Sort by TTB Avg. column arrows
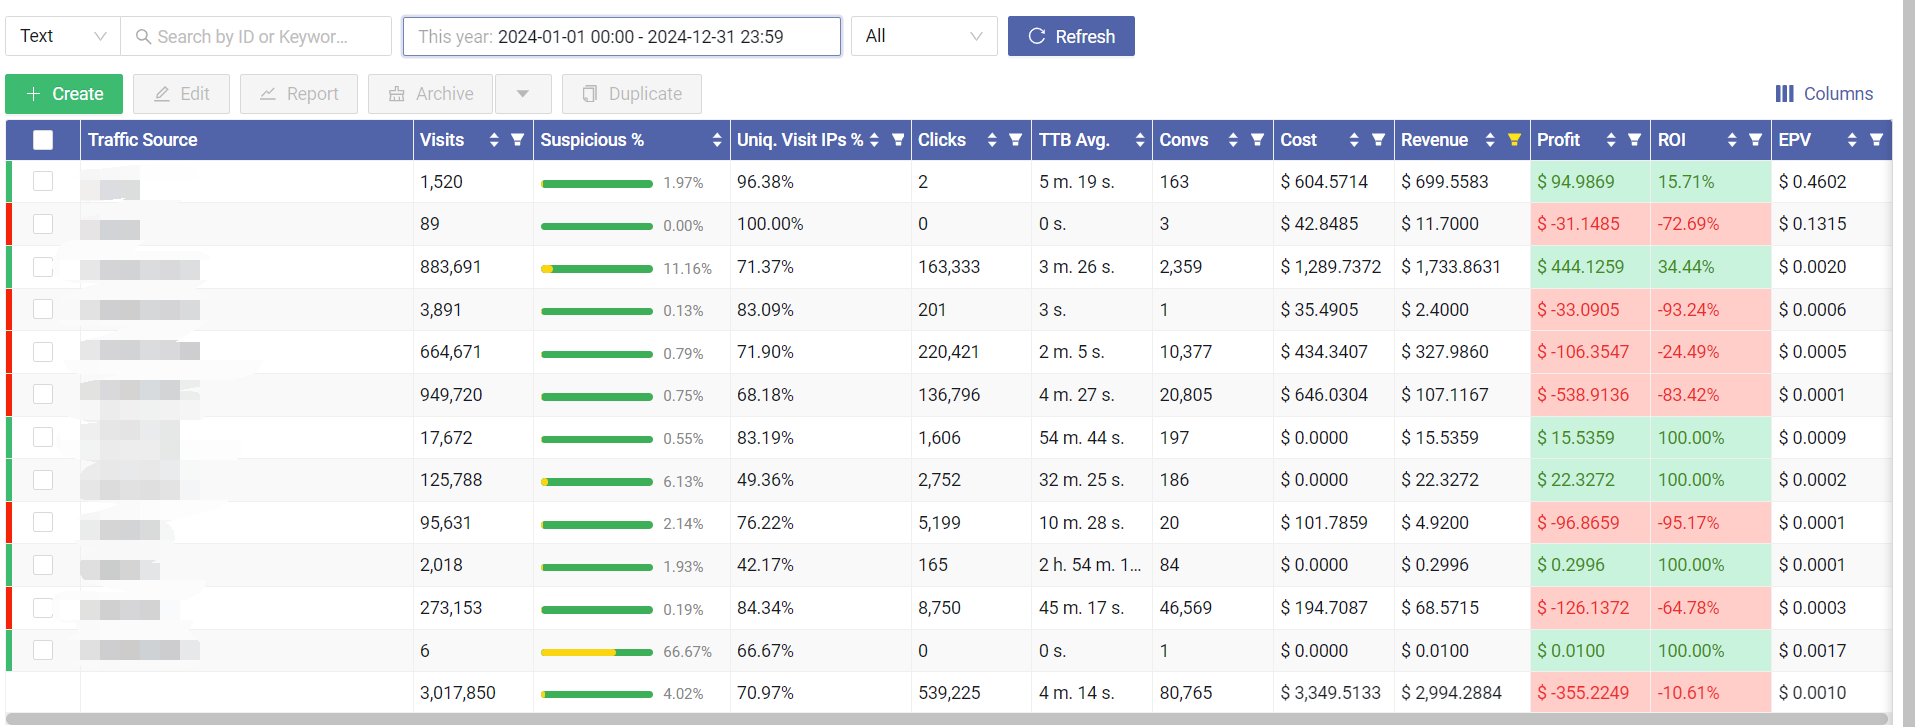 coord(1140,140)
